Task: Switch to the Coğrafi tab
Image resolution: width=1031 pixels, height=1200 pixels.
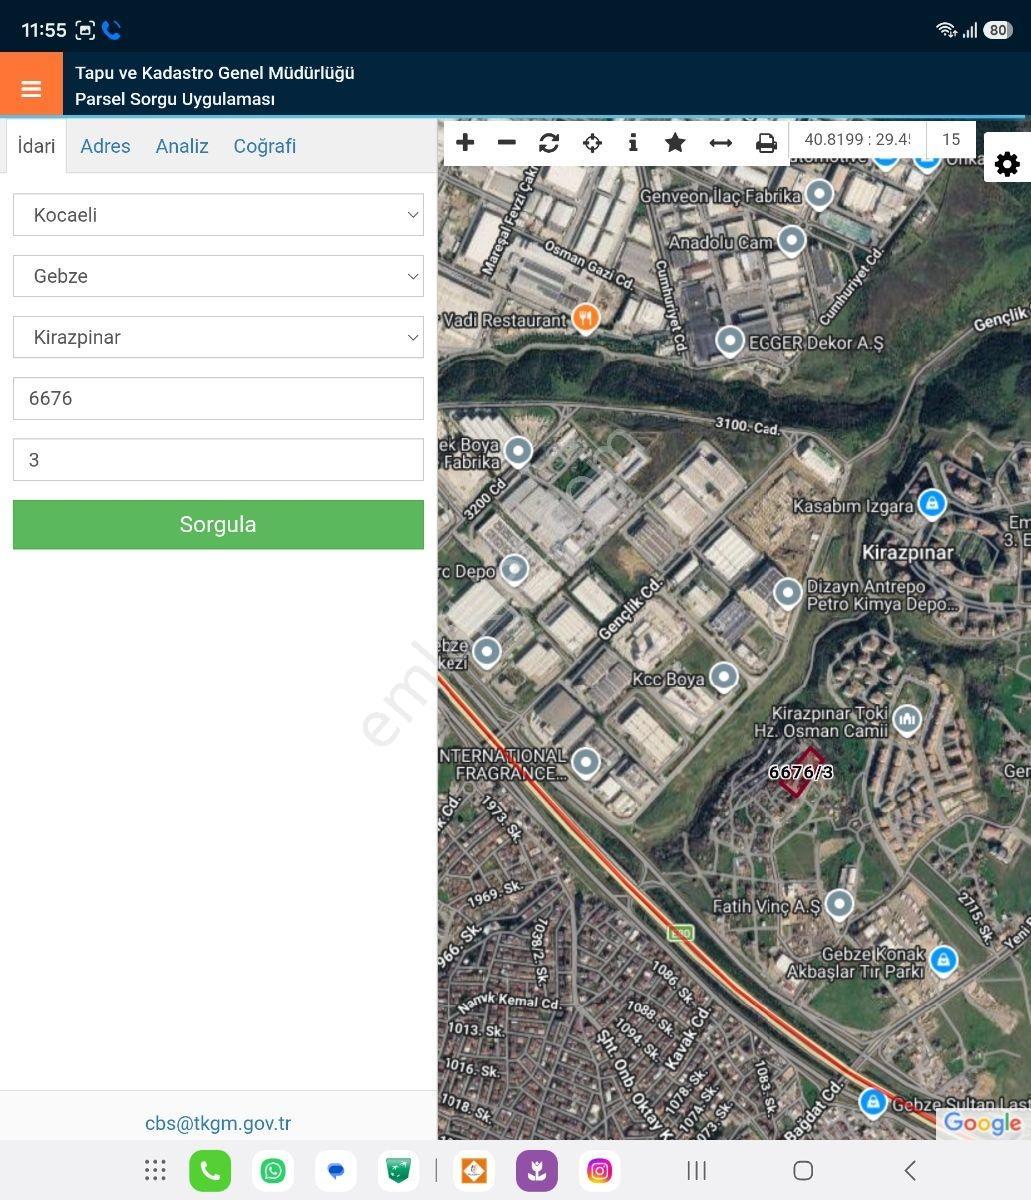Action: point(265,146)
